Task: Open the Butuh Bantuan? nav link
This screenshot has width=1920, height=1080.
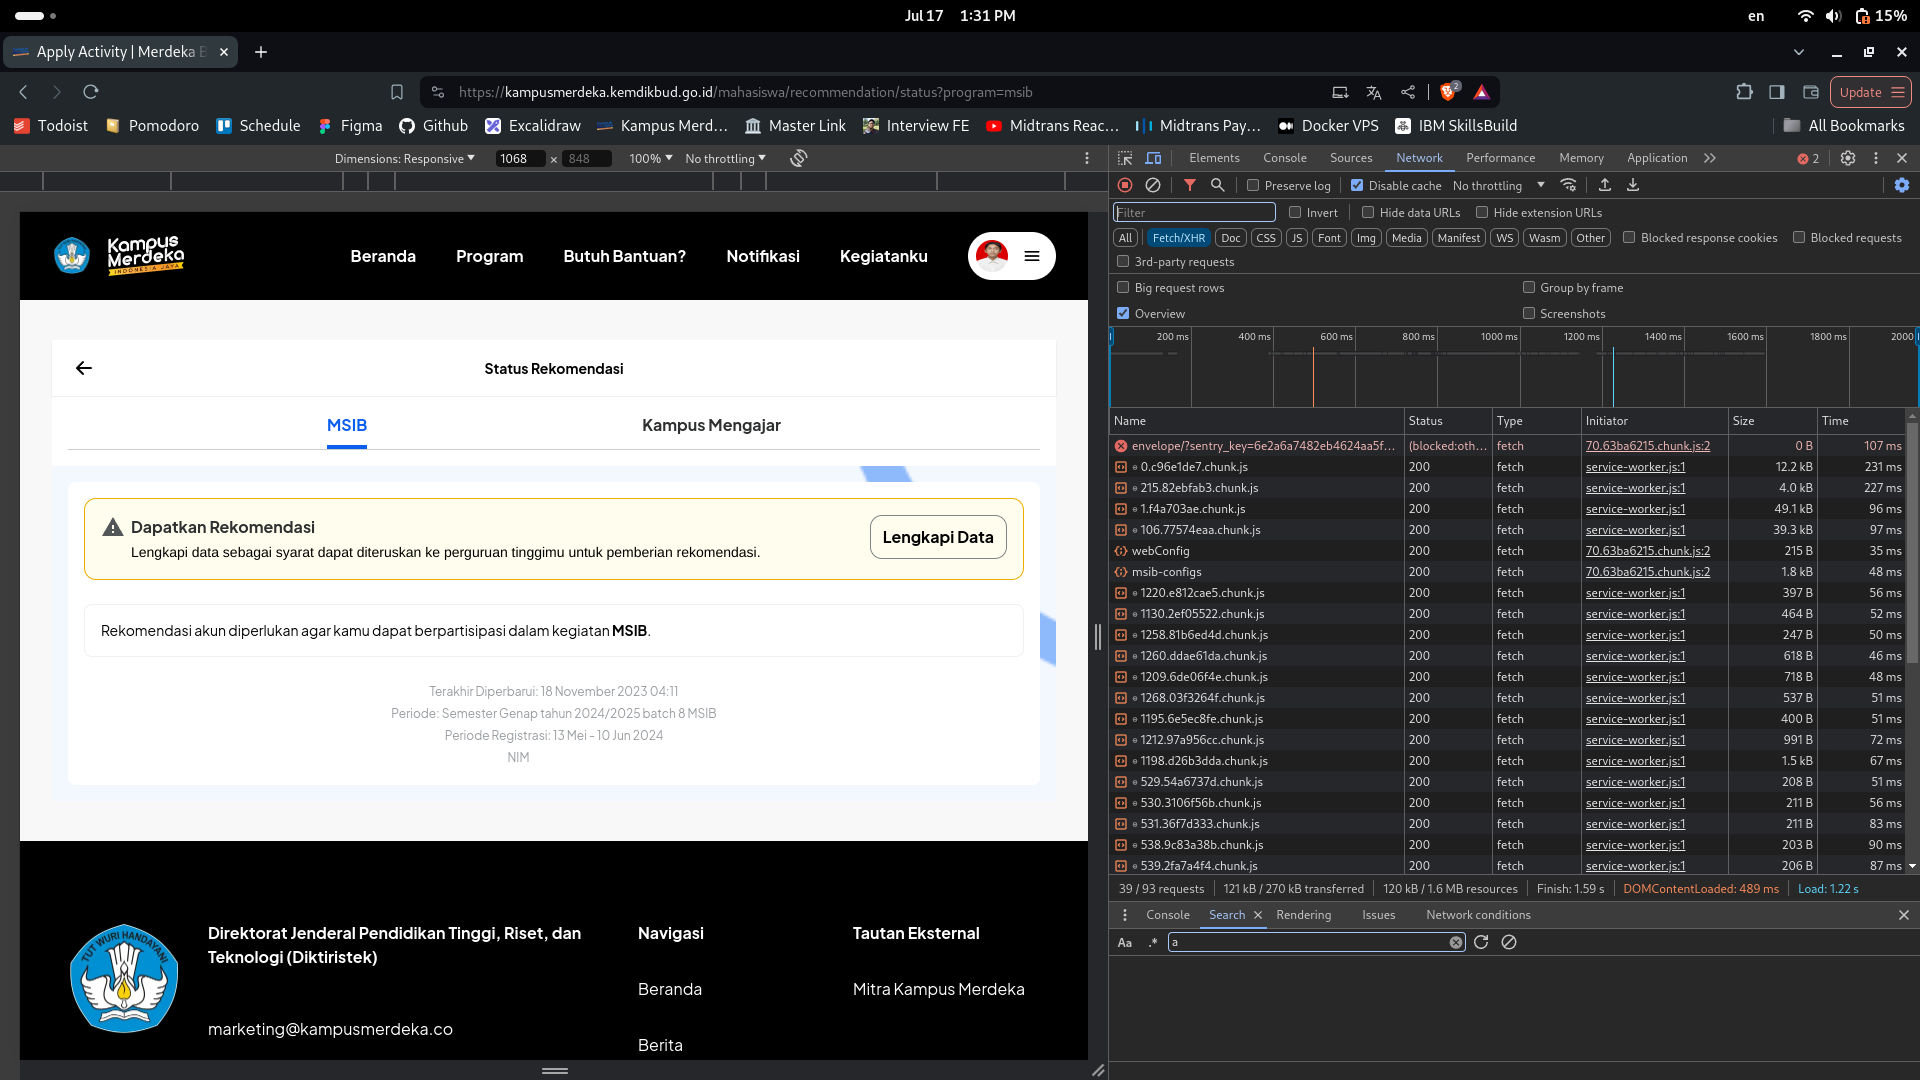Action: tap(625, 256)
